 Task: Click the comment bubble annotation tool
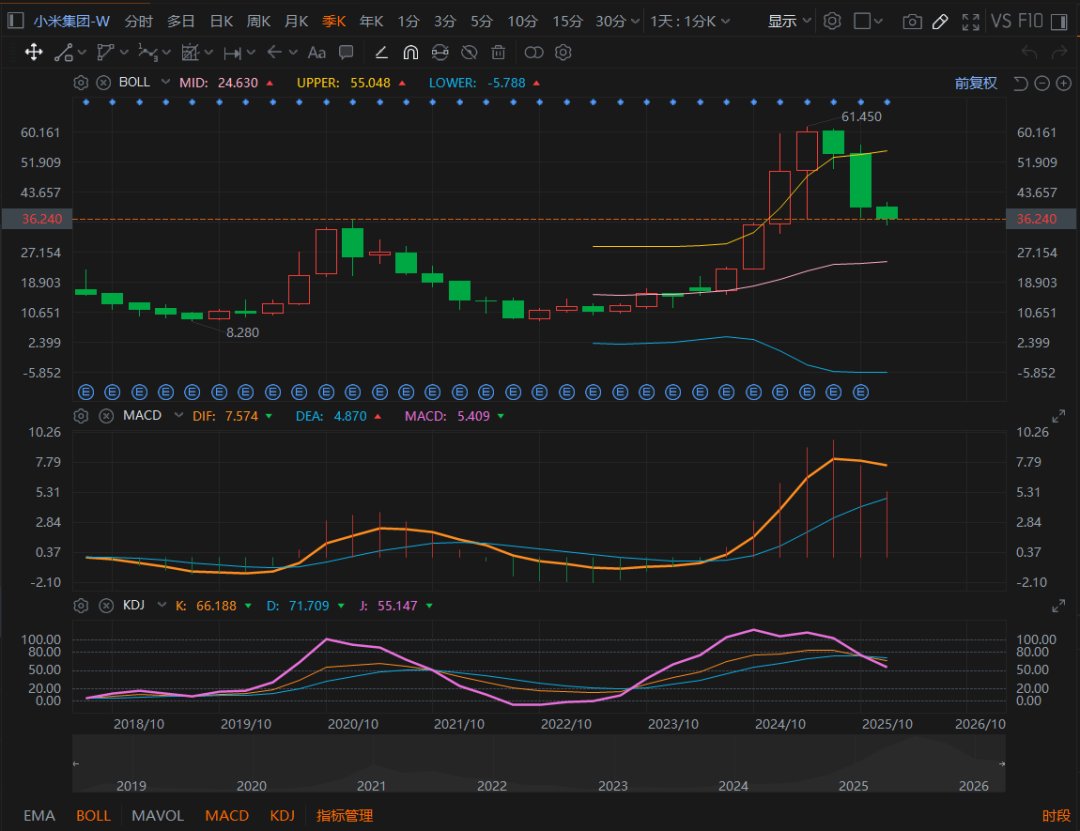[x=346, y=53]
